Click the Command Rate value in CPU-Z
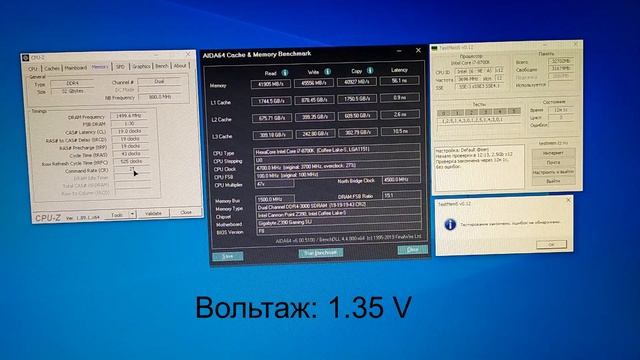 [x=132, y=169]
